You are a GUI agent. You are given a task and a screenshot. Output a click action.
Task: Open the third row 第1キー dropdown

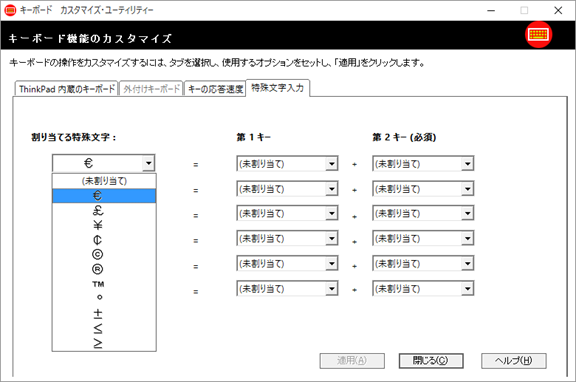coord(331,213)
